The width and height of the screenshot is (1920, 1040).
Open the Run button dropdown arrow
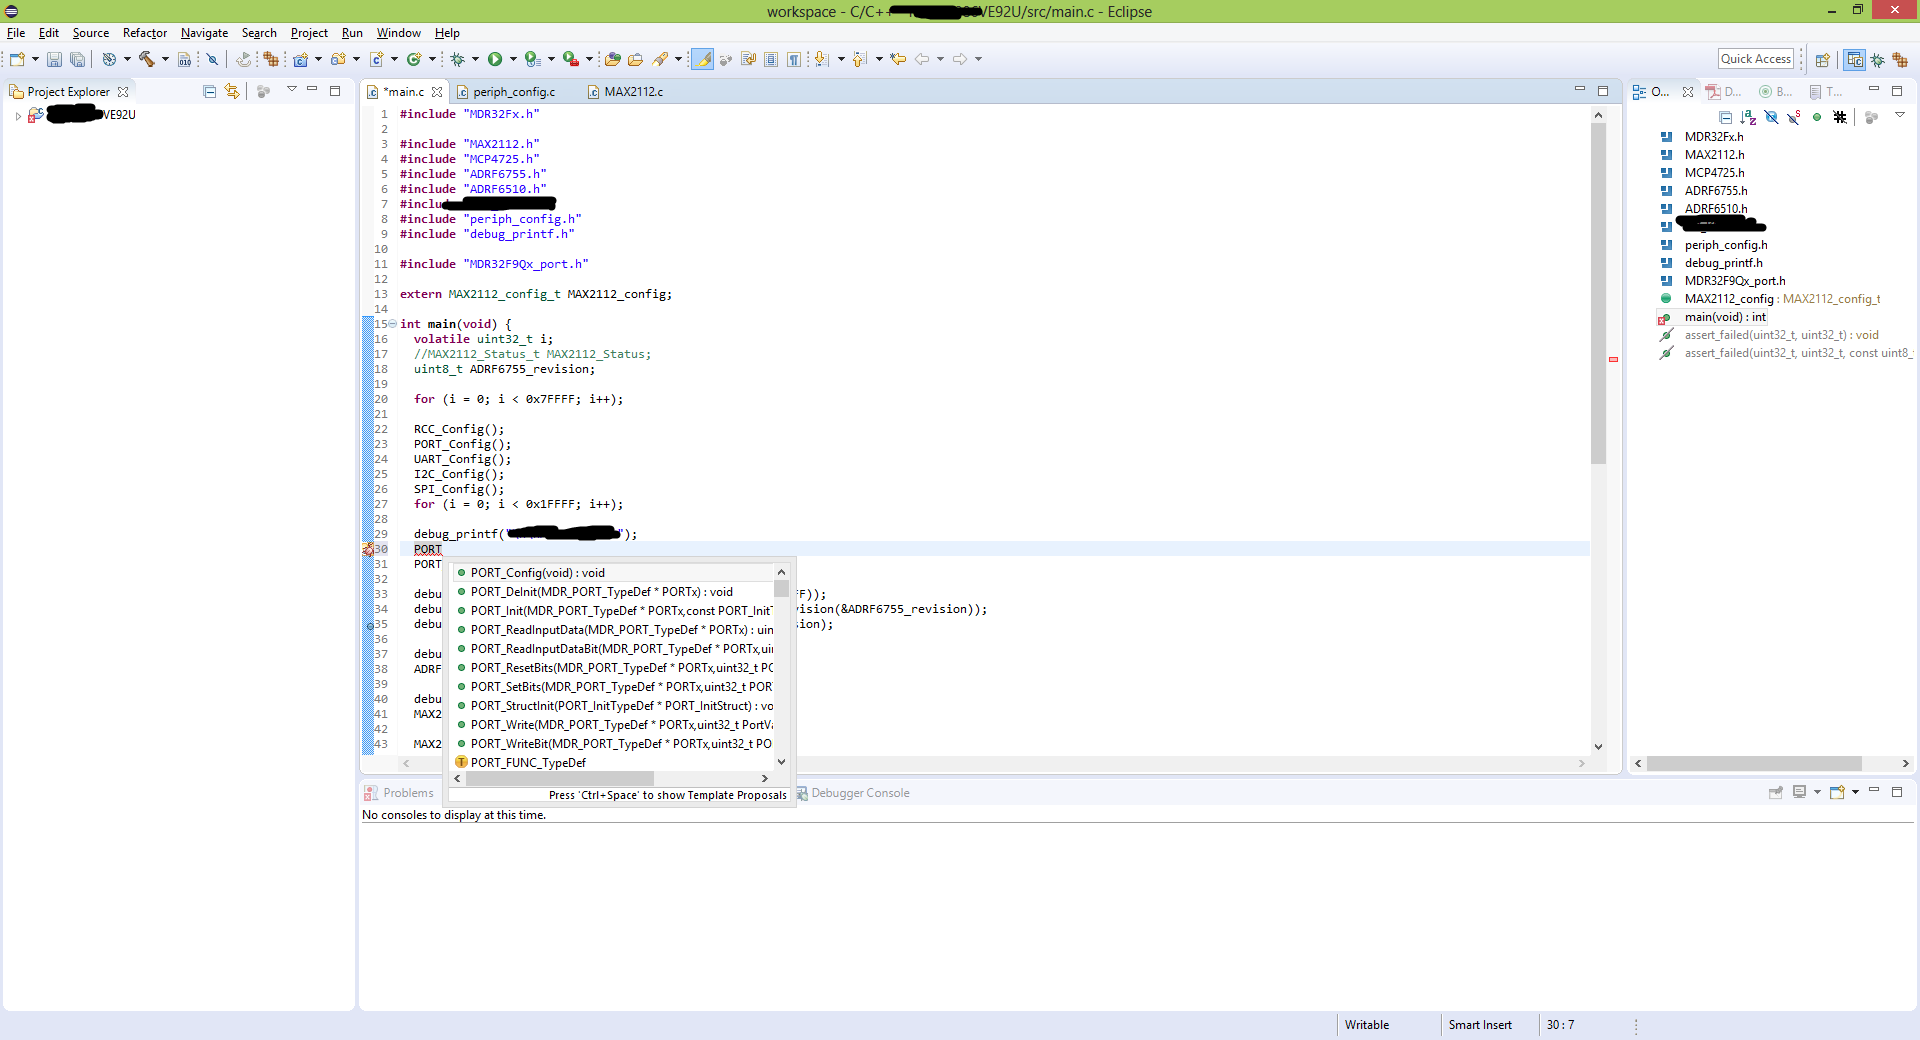[x=513, y=59]
